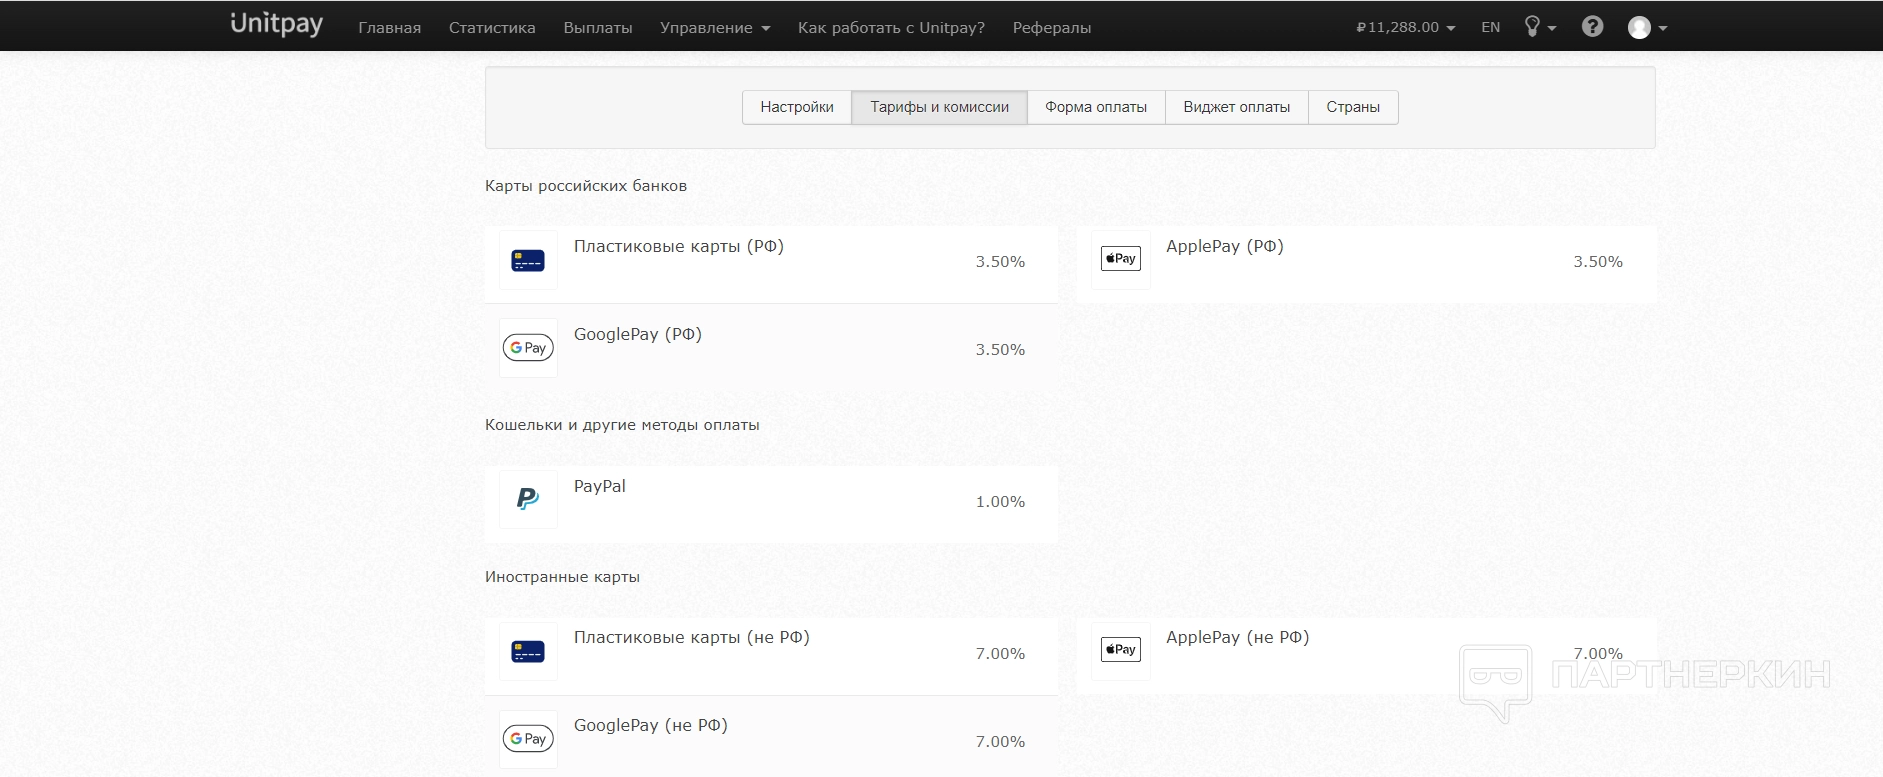This screenshot has width=1883, height=777.
Task: Click the PayPal logo icon
Action: (528, 499)
